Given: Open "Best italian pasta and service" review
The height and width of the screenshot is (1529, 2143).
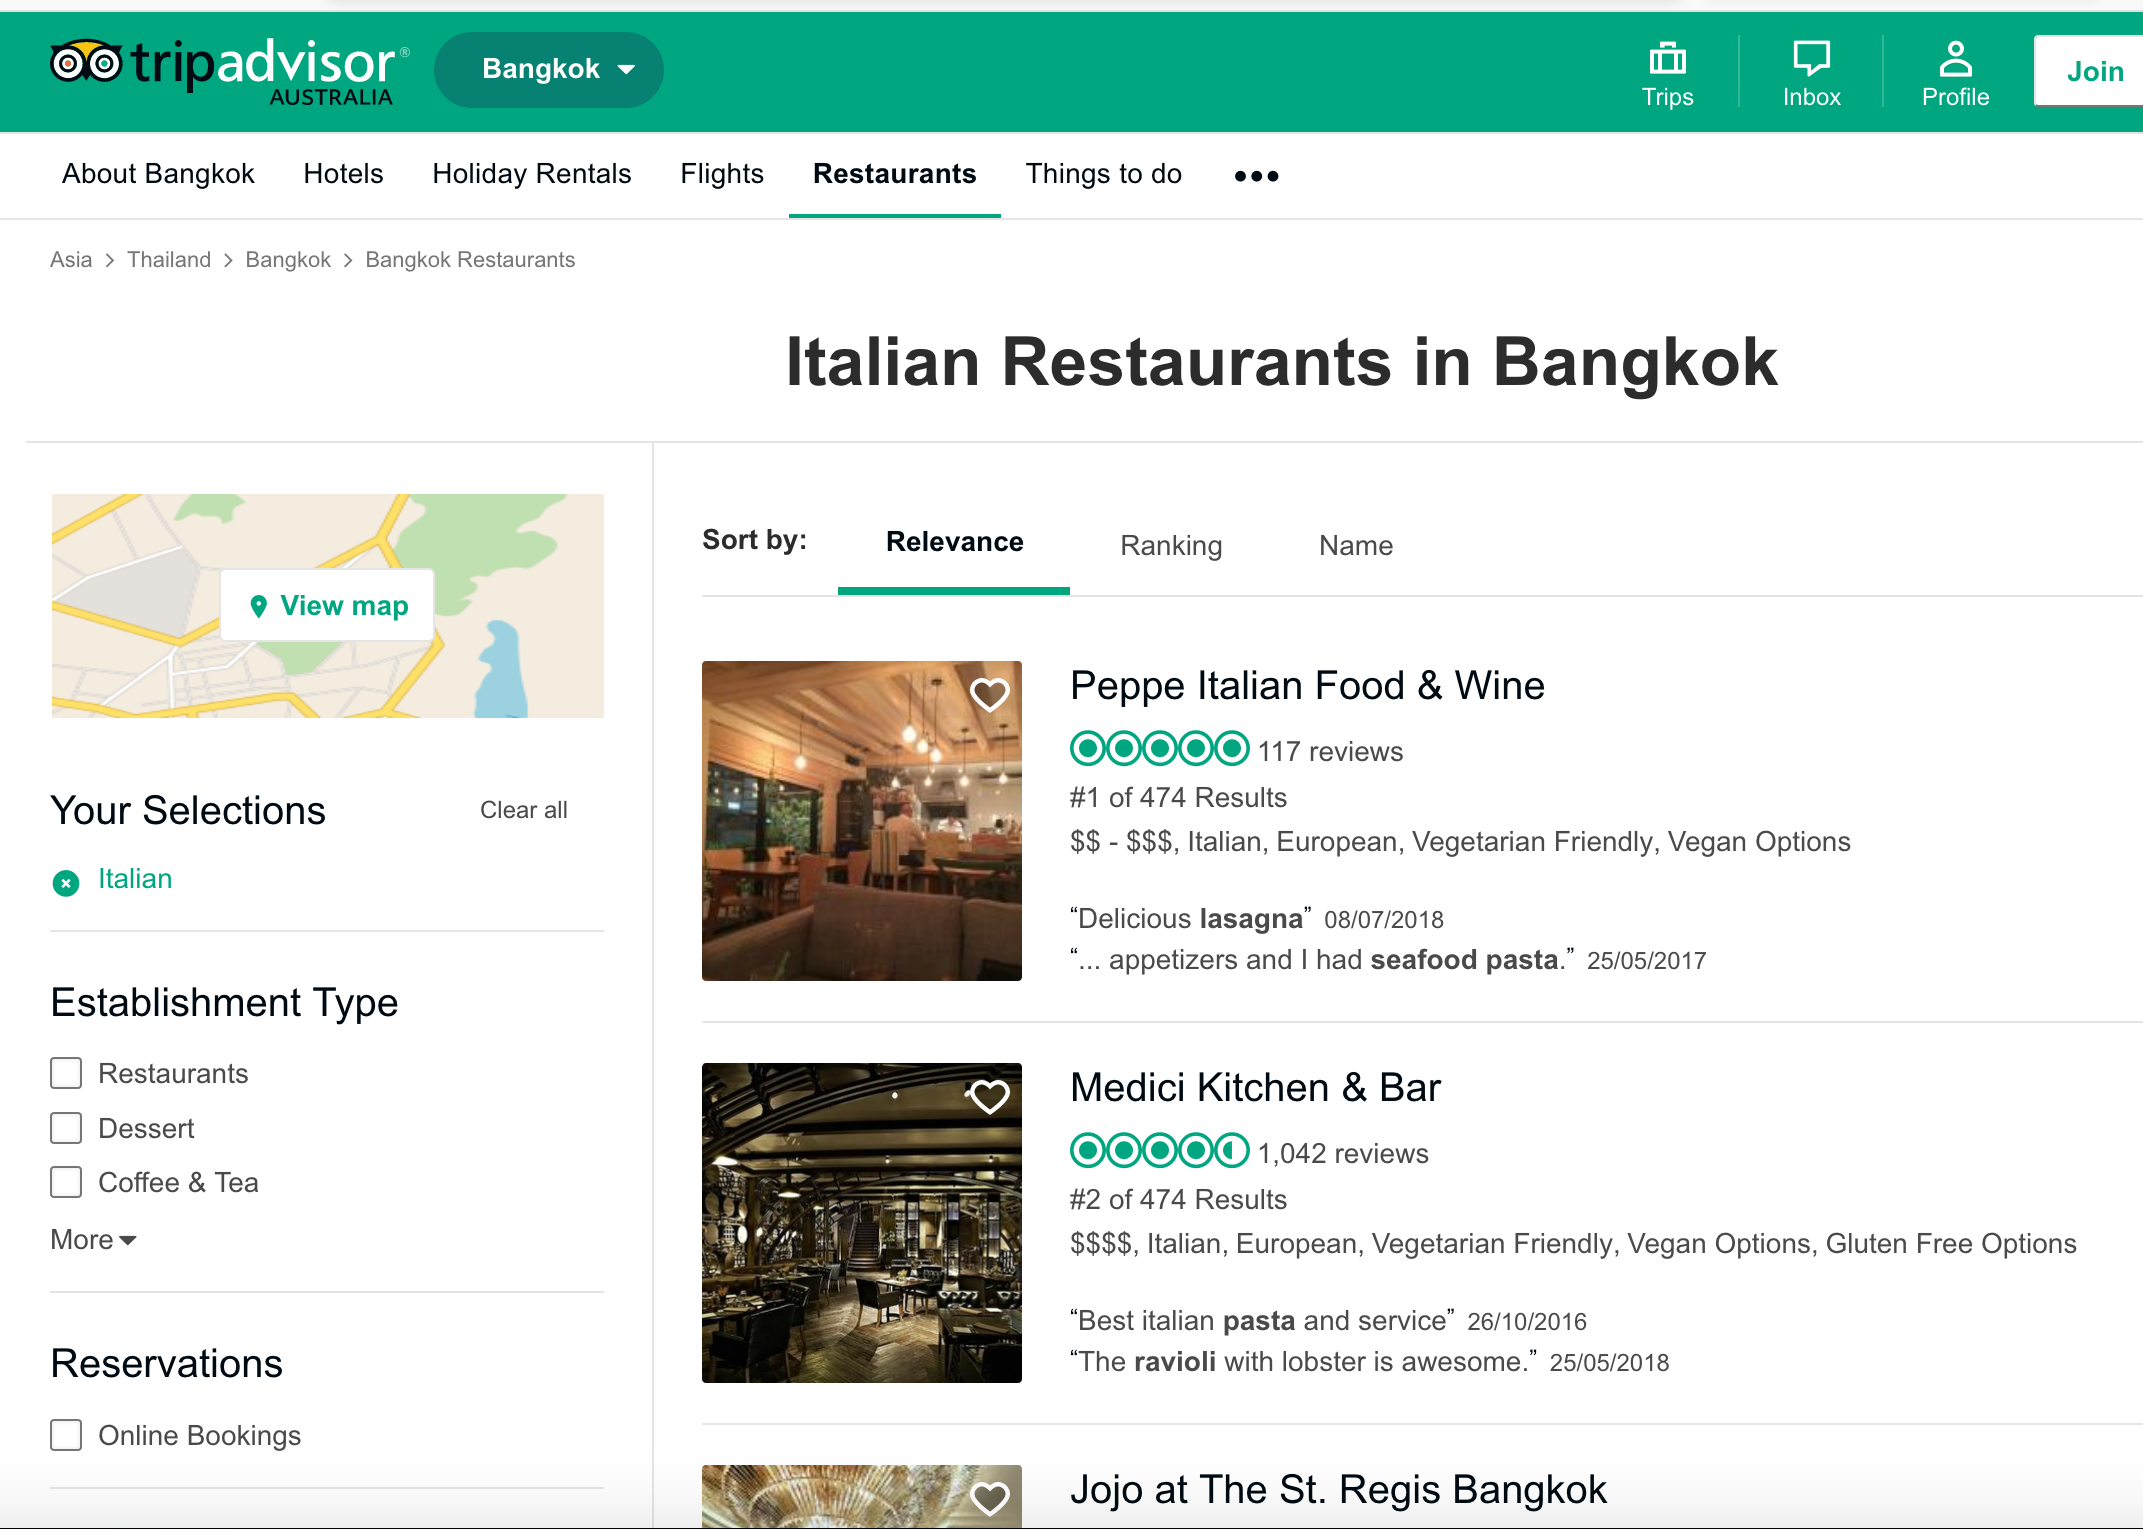Looking at the screenshot, I should pos(1262,1321).
